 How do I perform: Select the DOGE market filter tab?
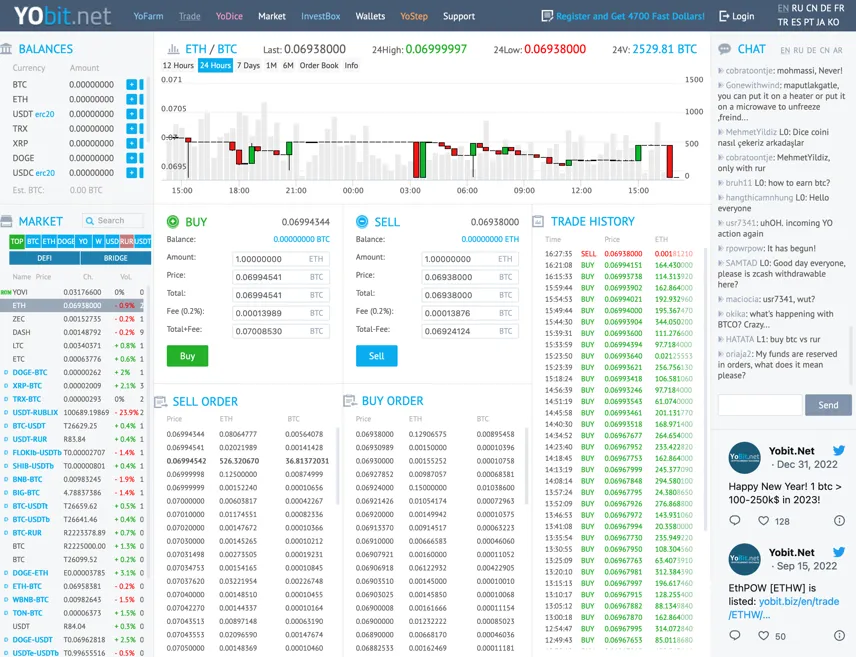[66, 241]
